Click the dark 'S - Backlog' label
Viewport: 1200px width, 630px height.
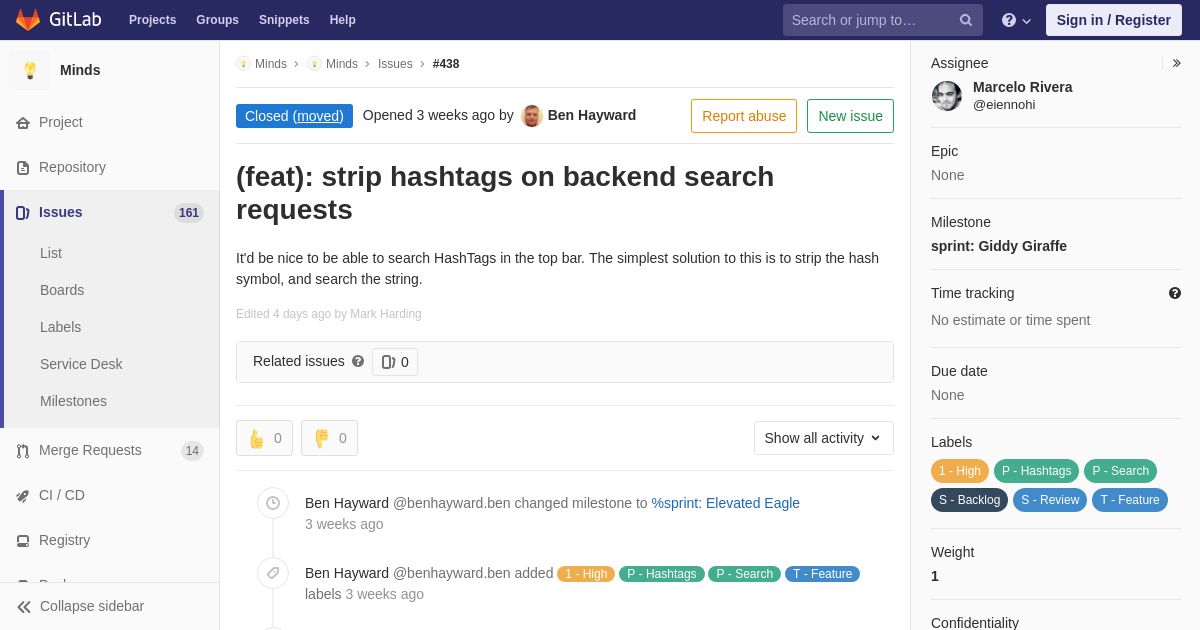(969, 500)
